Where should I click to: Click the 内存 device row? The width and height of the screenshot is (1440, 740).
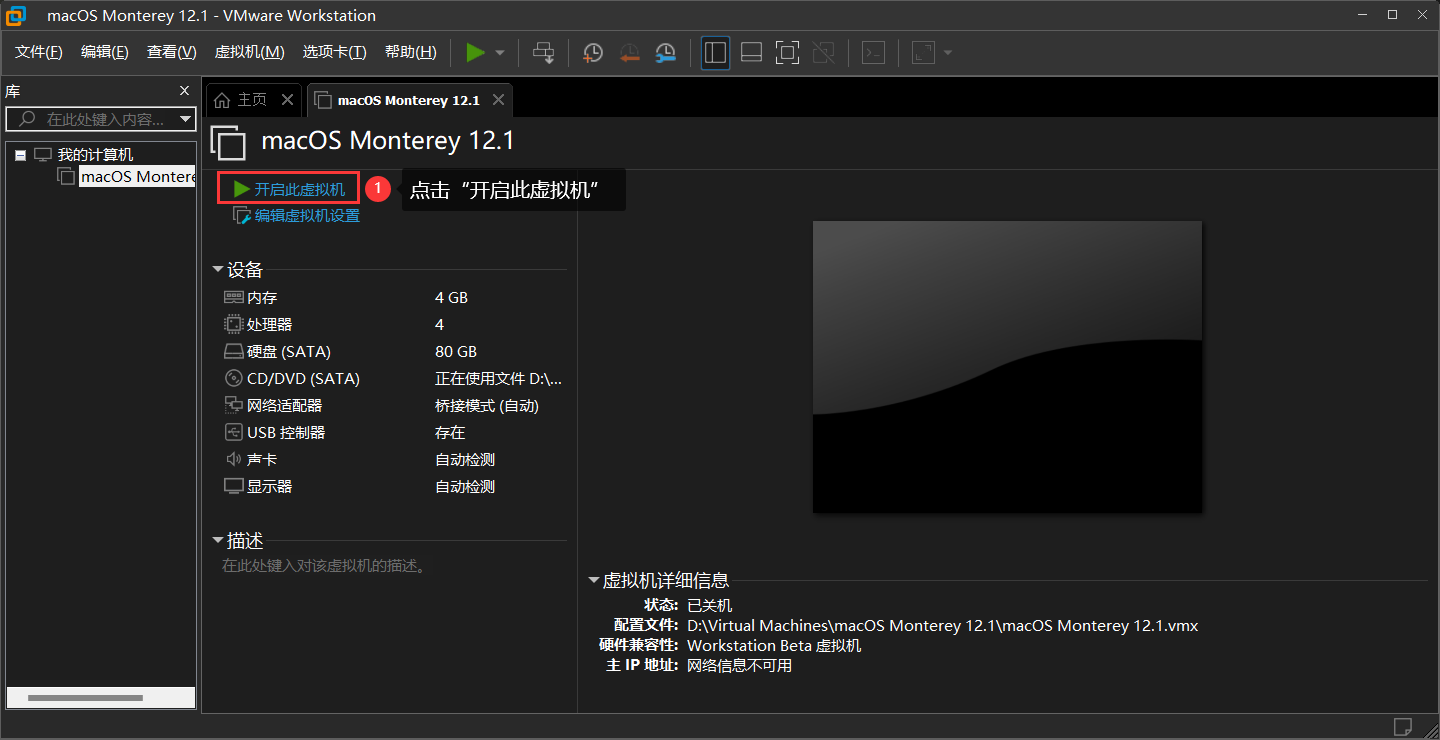[x=393, y=298]
